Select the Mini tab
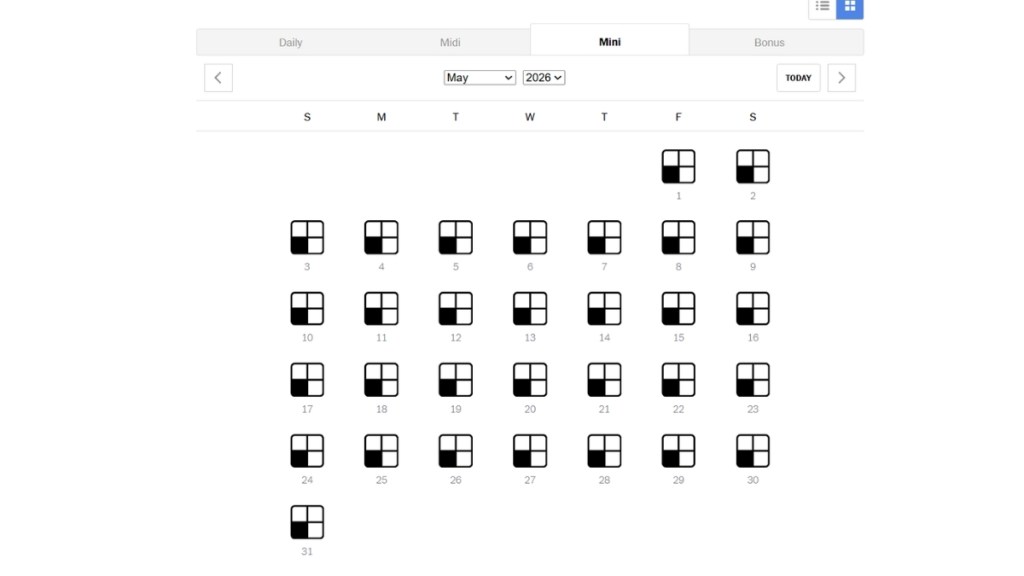 [x=609, y=41]
